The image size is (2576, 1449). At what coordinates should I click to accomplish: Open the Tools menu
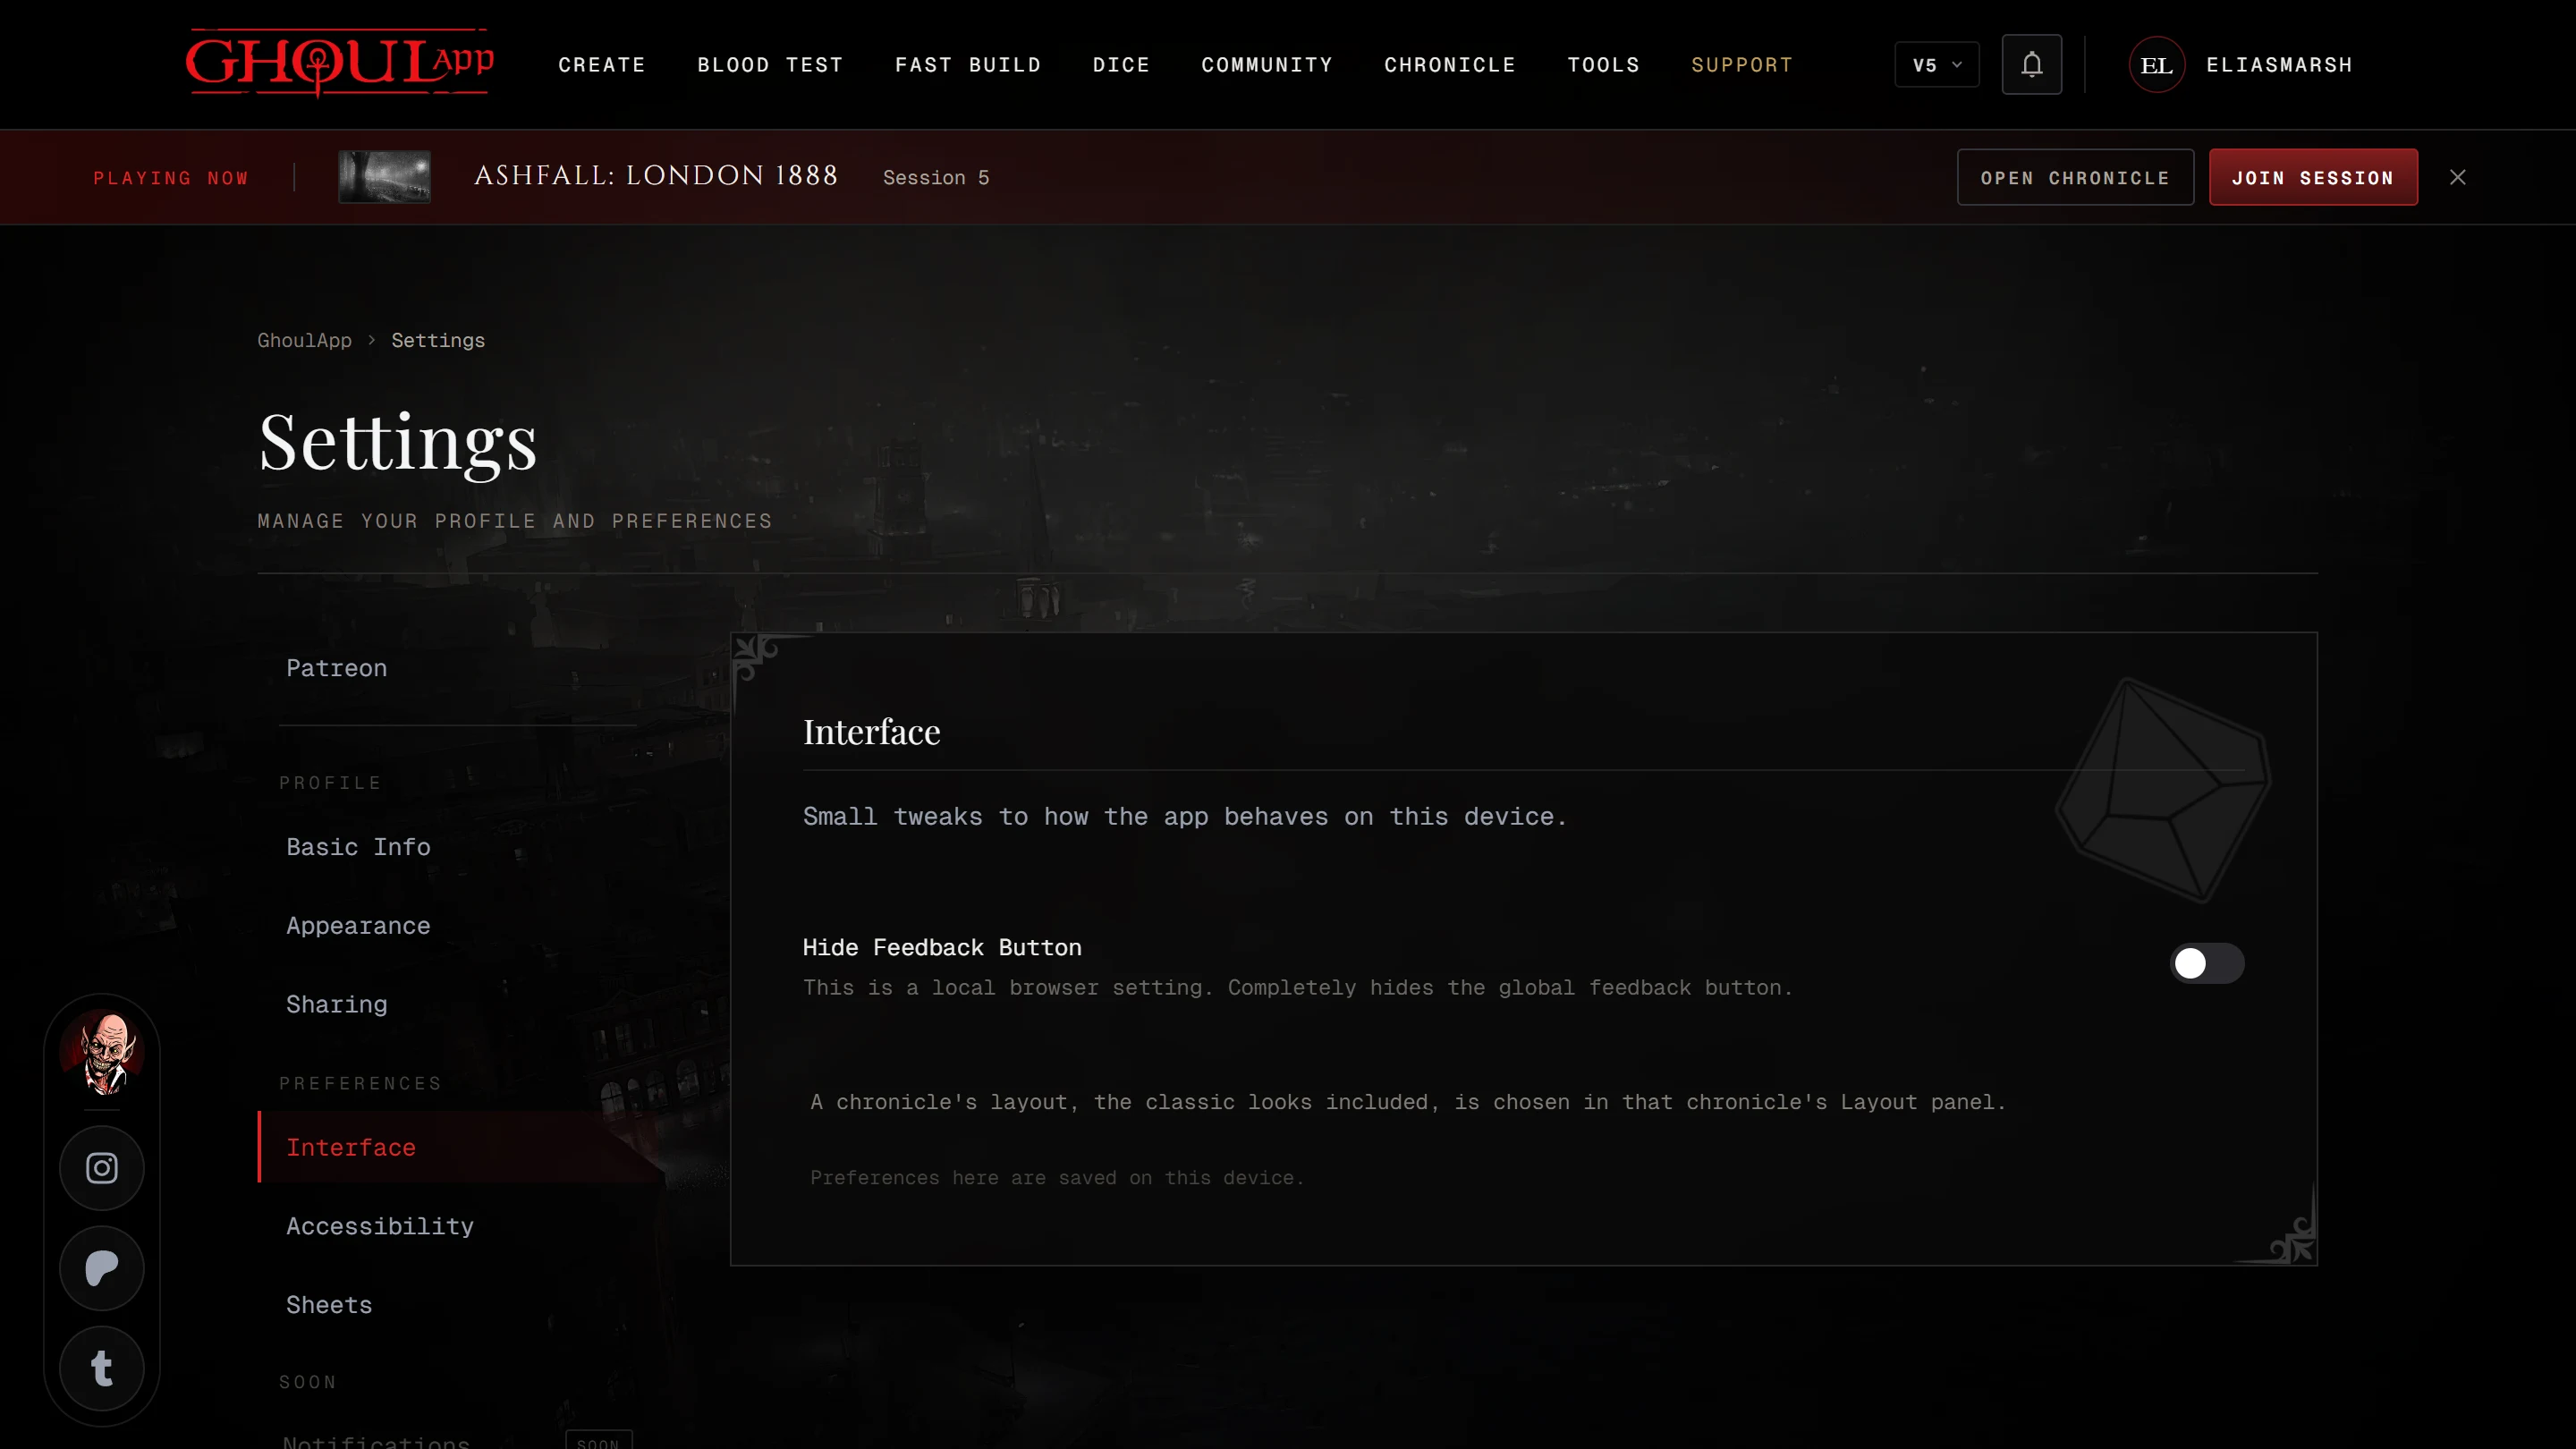1603,65
